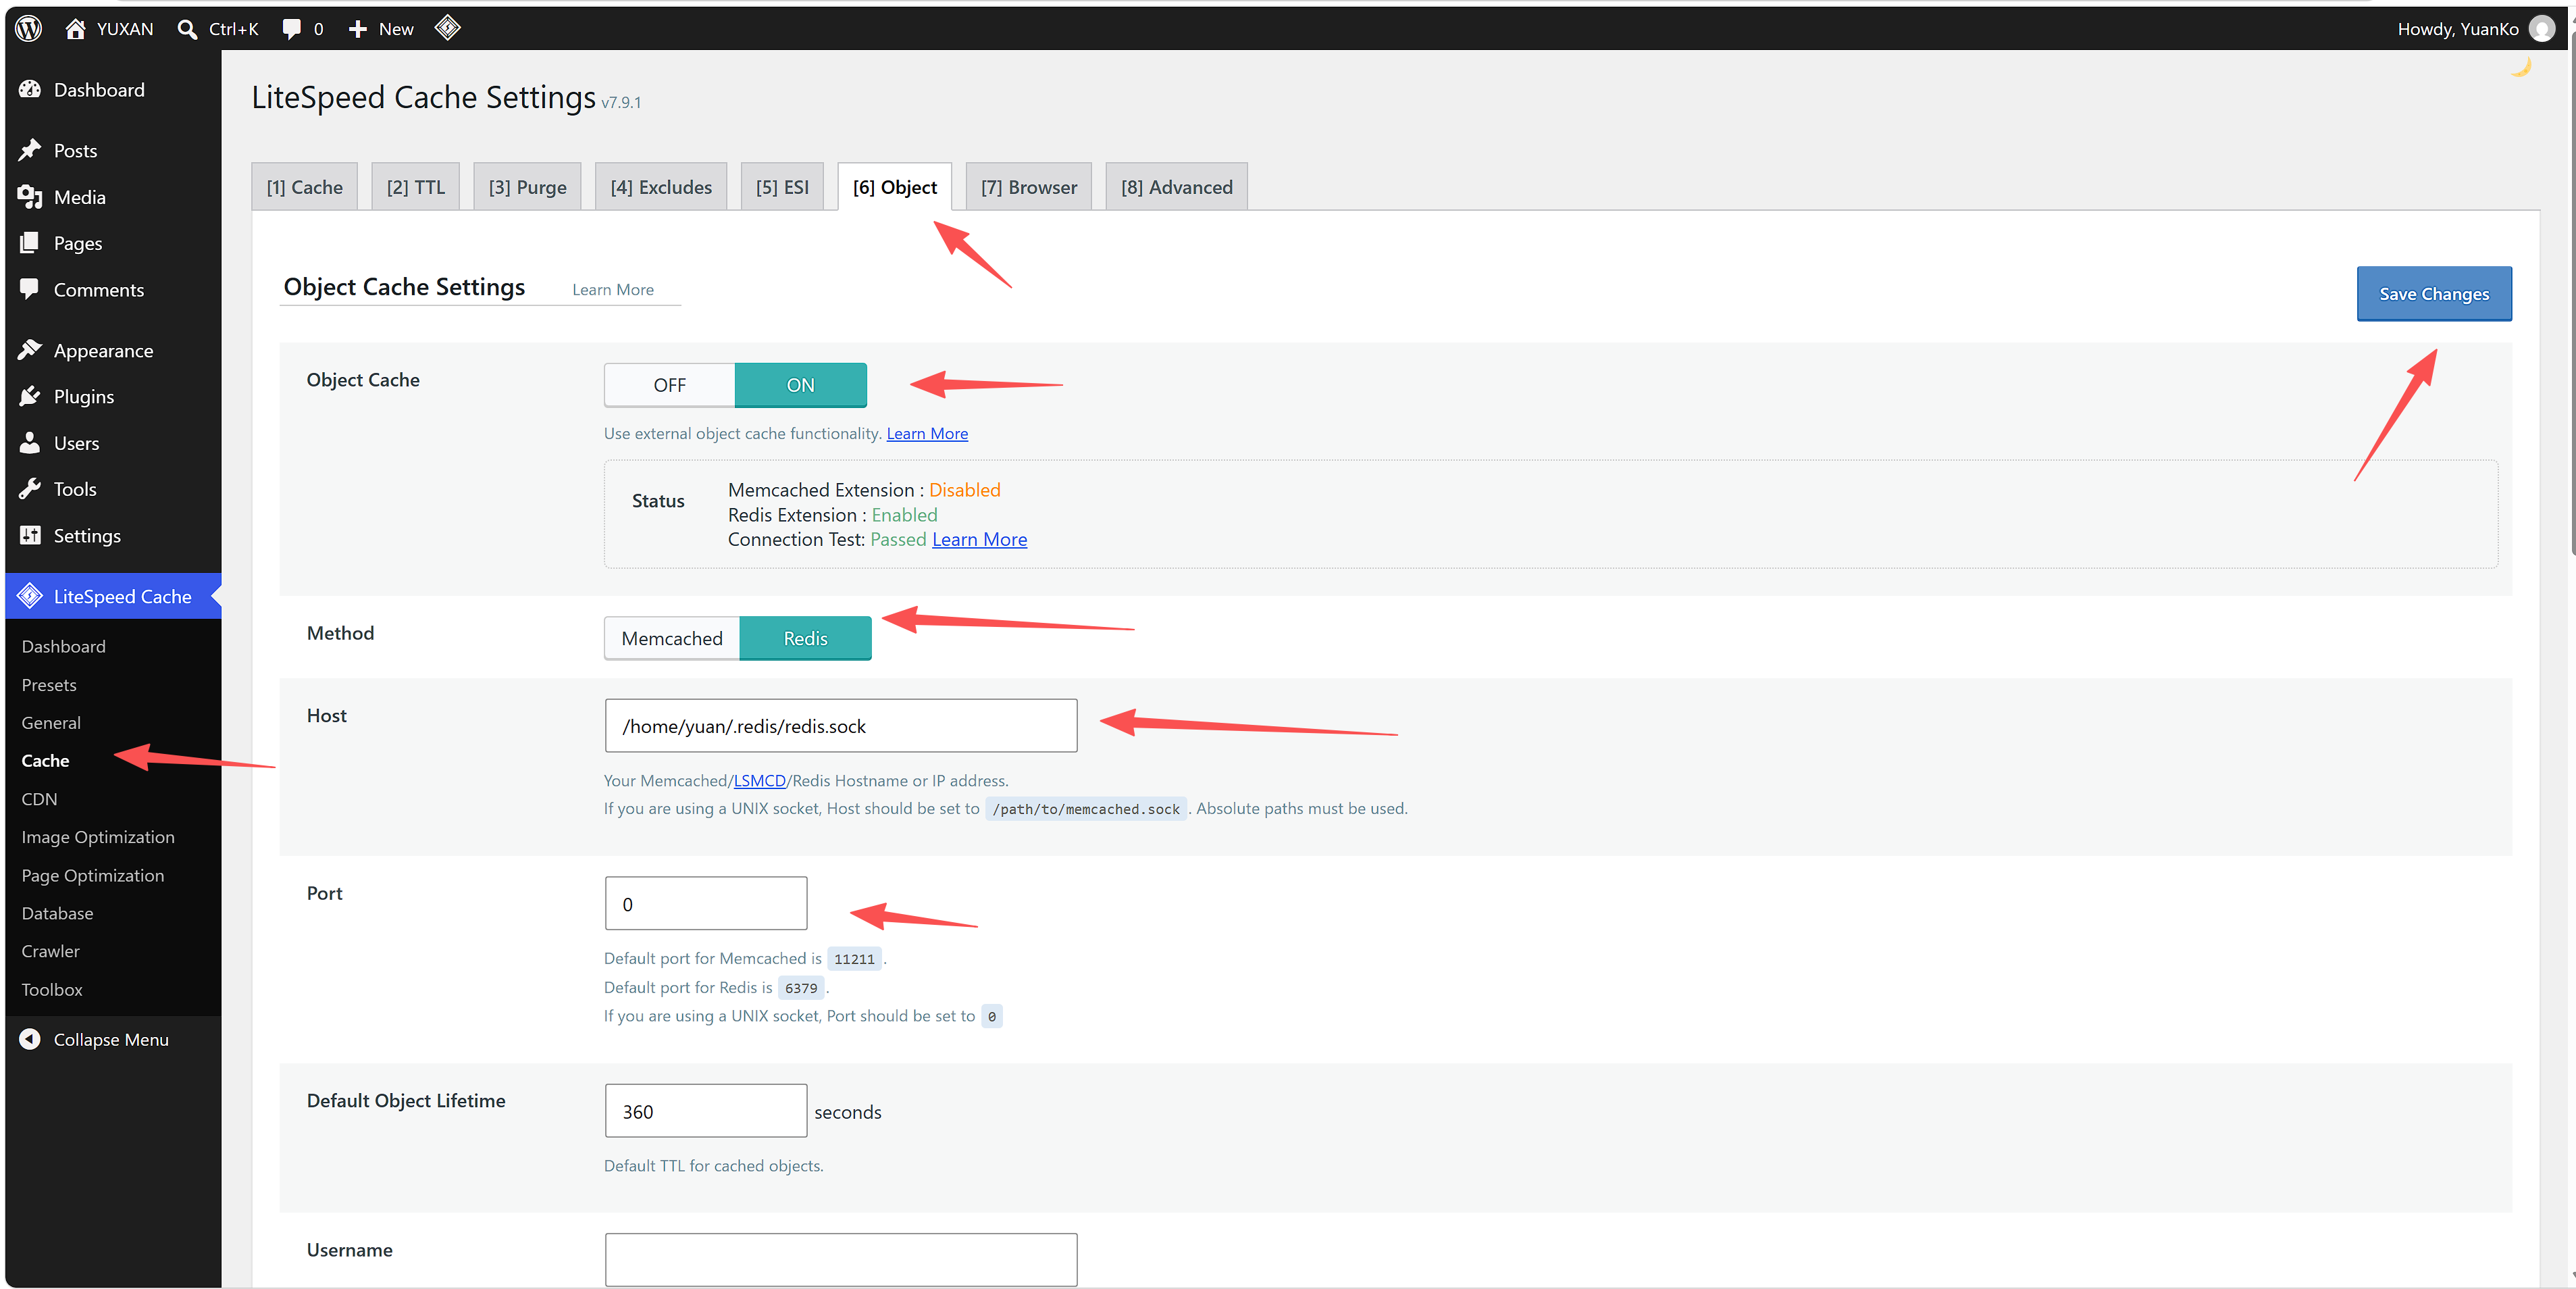The image size is (2576, 1289).
Task: Switch to the [1] Cache tab
Action: coord(304,187)
